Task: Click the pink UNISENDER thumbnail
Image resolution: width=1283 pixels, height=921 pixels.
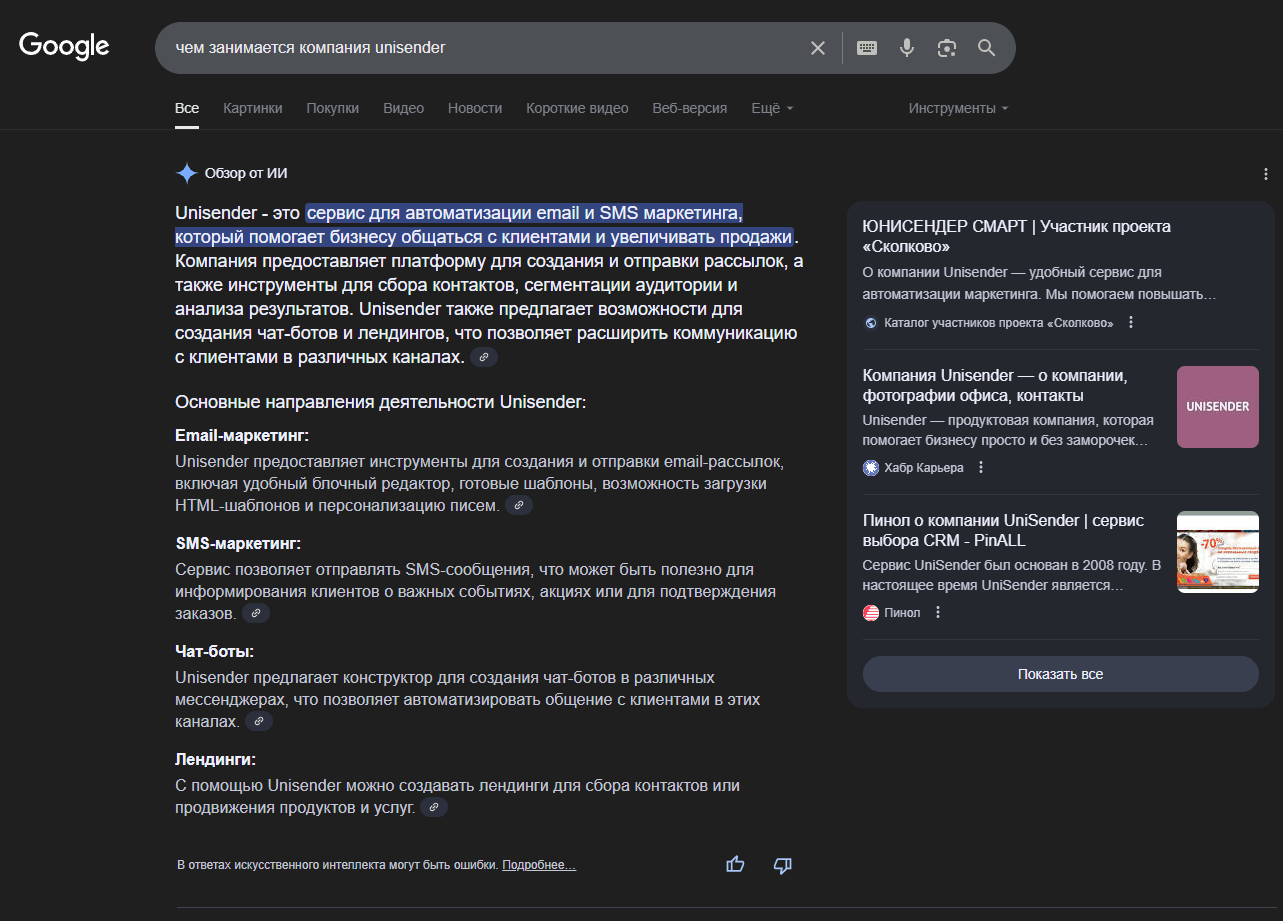Action: click(x=1218, y=407)
